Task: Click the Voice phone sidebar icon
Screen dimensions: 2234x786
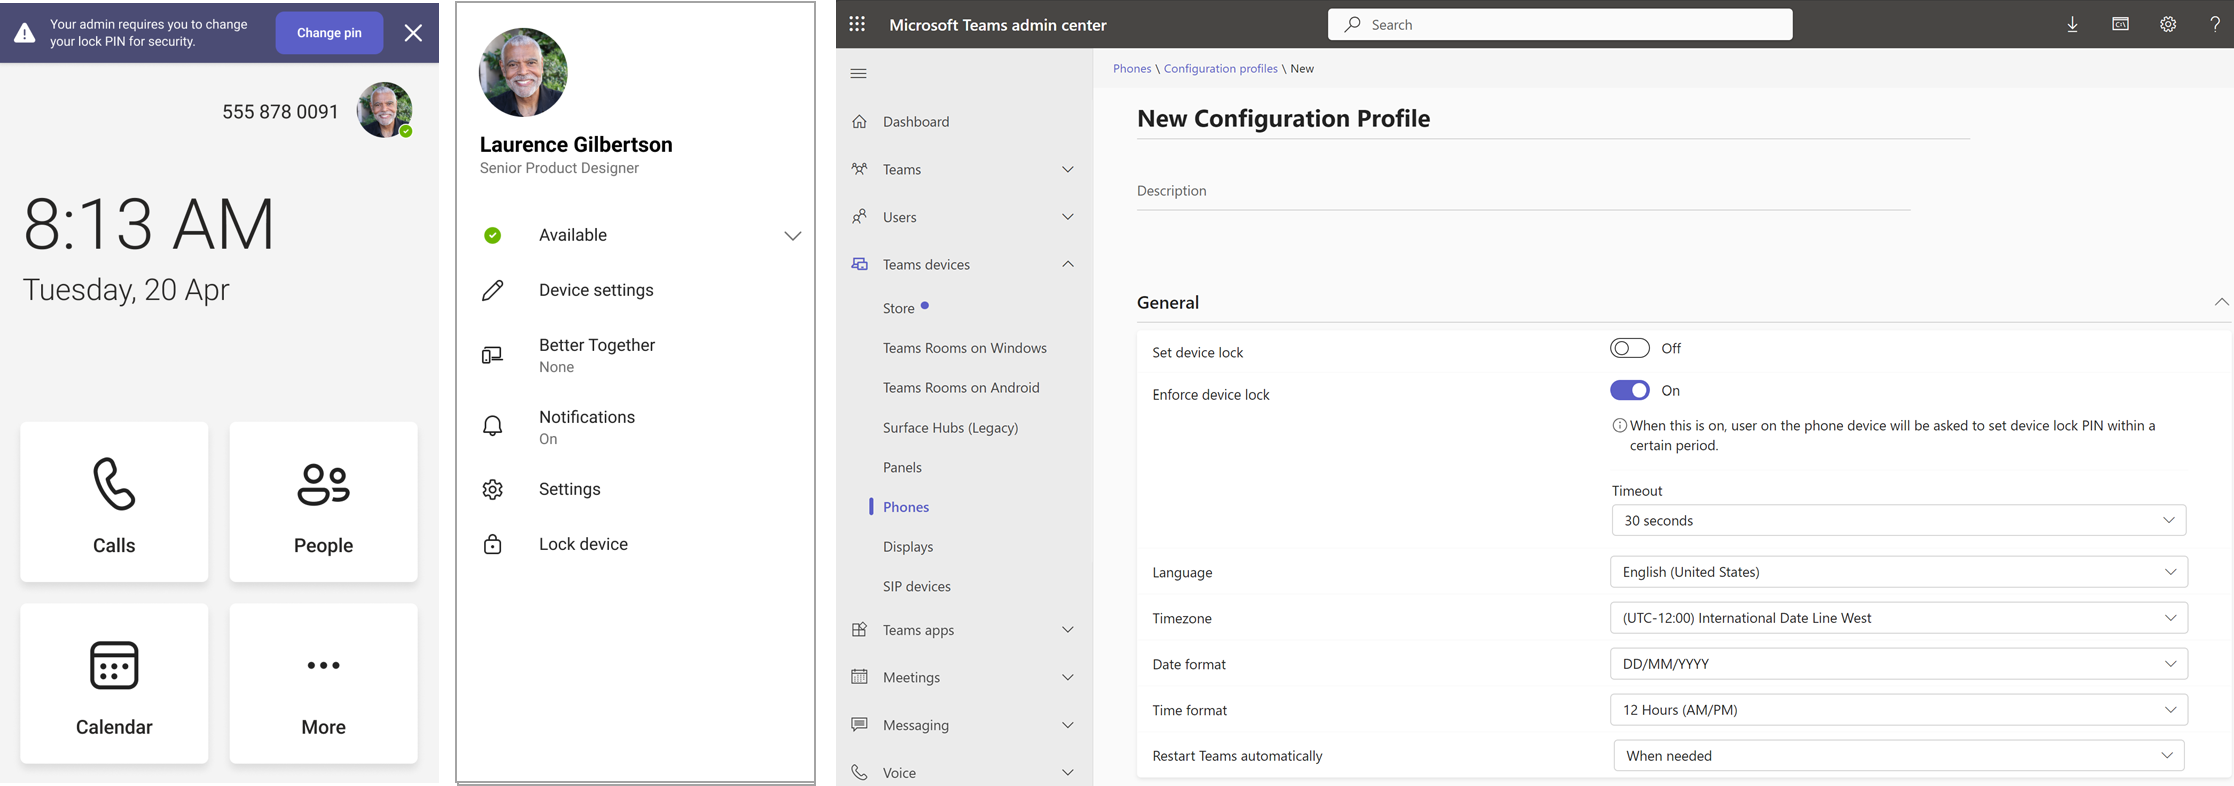Action: coord(859,772)
